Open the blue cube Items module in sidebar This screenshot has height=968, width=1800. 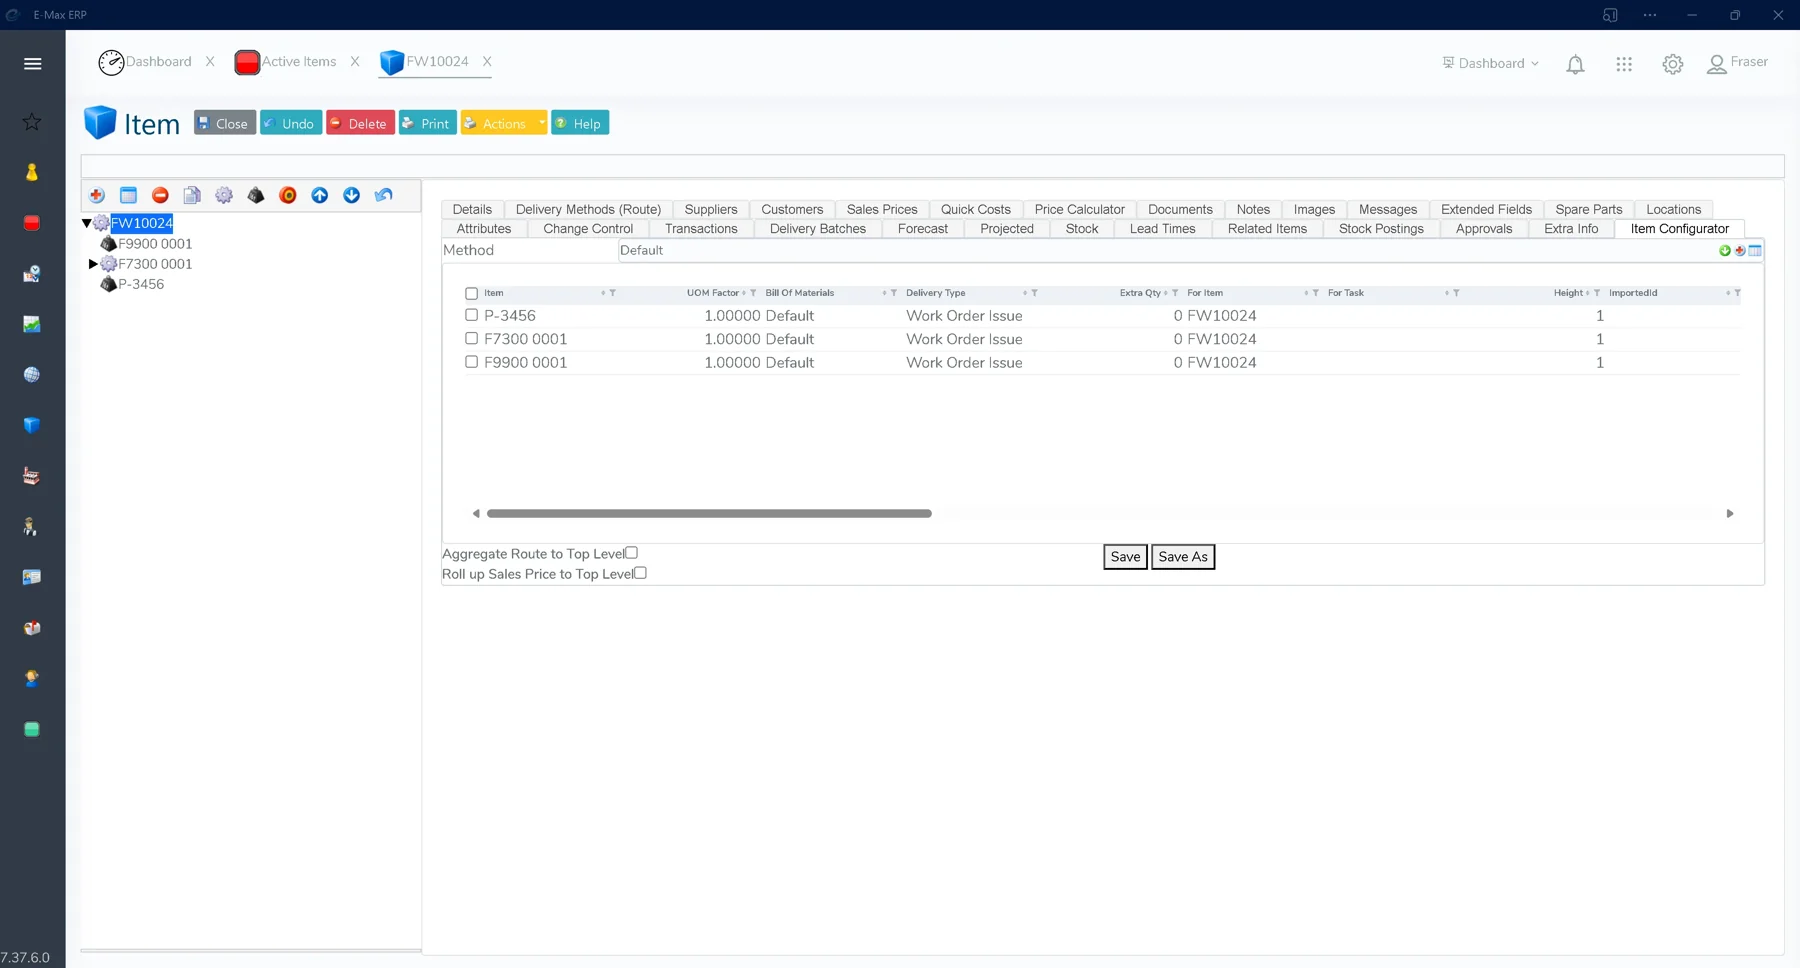click(x=32, y=426)
